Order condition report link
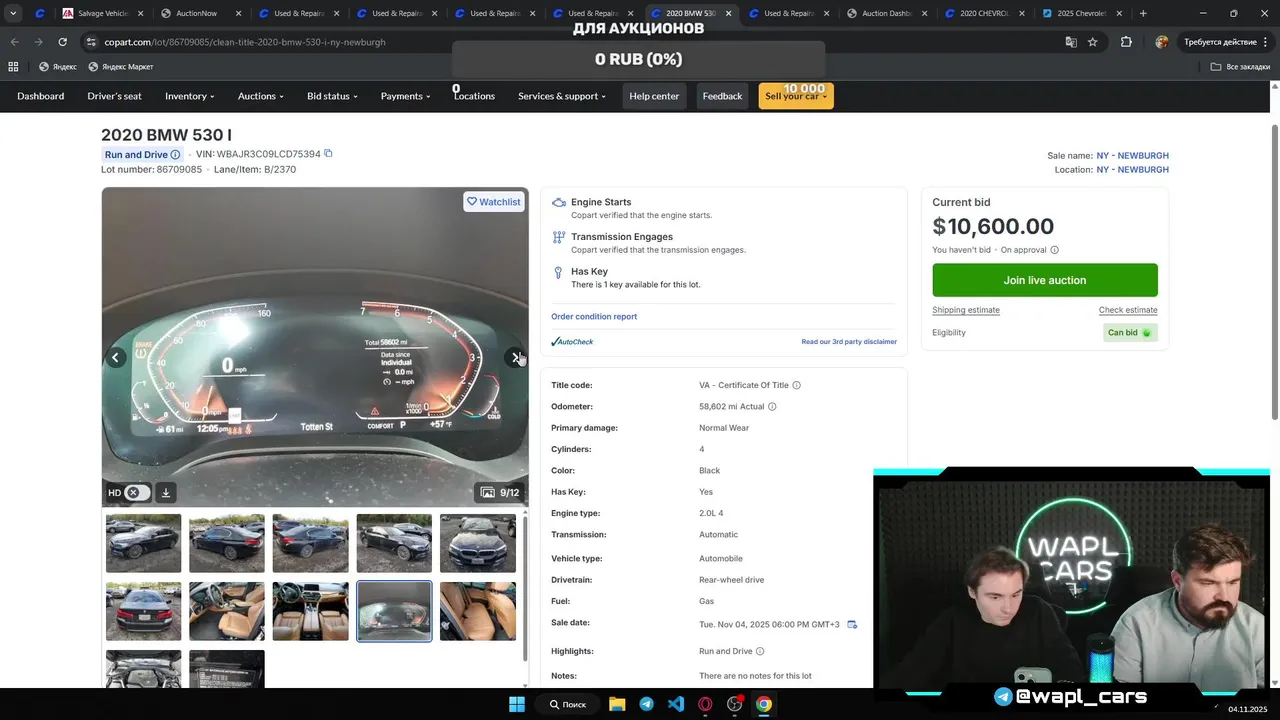Viewport: 1280px width, 720px height. click(x=594, y=317)
